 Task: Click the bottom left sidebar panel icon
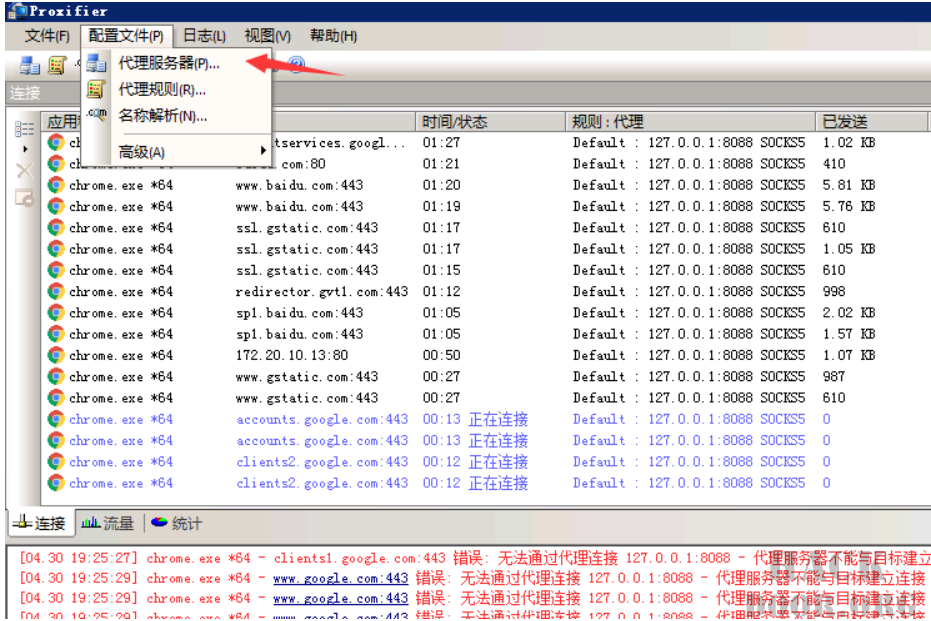[x=25, y=197]
